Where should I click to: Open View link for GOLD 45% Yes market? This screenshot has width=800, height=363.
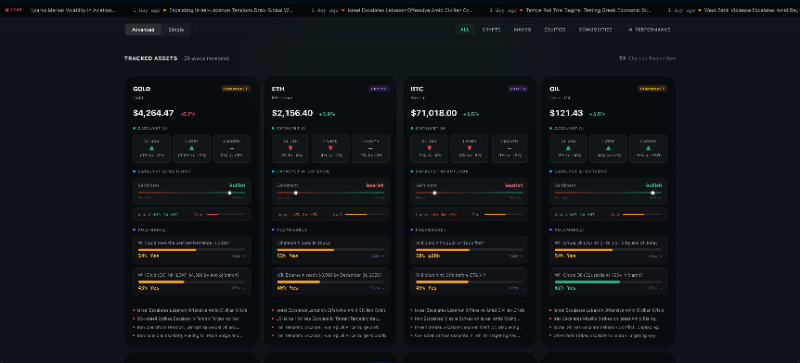click(239, 288)
